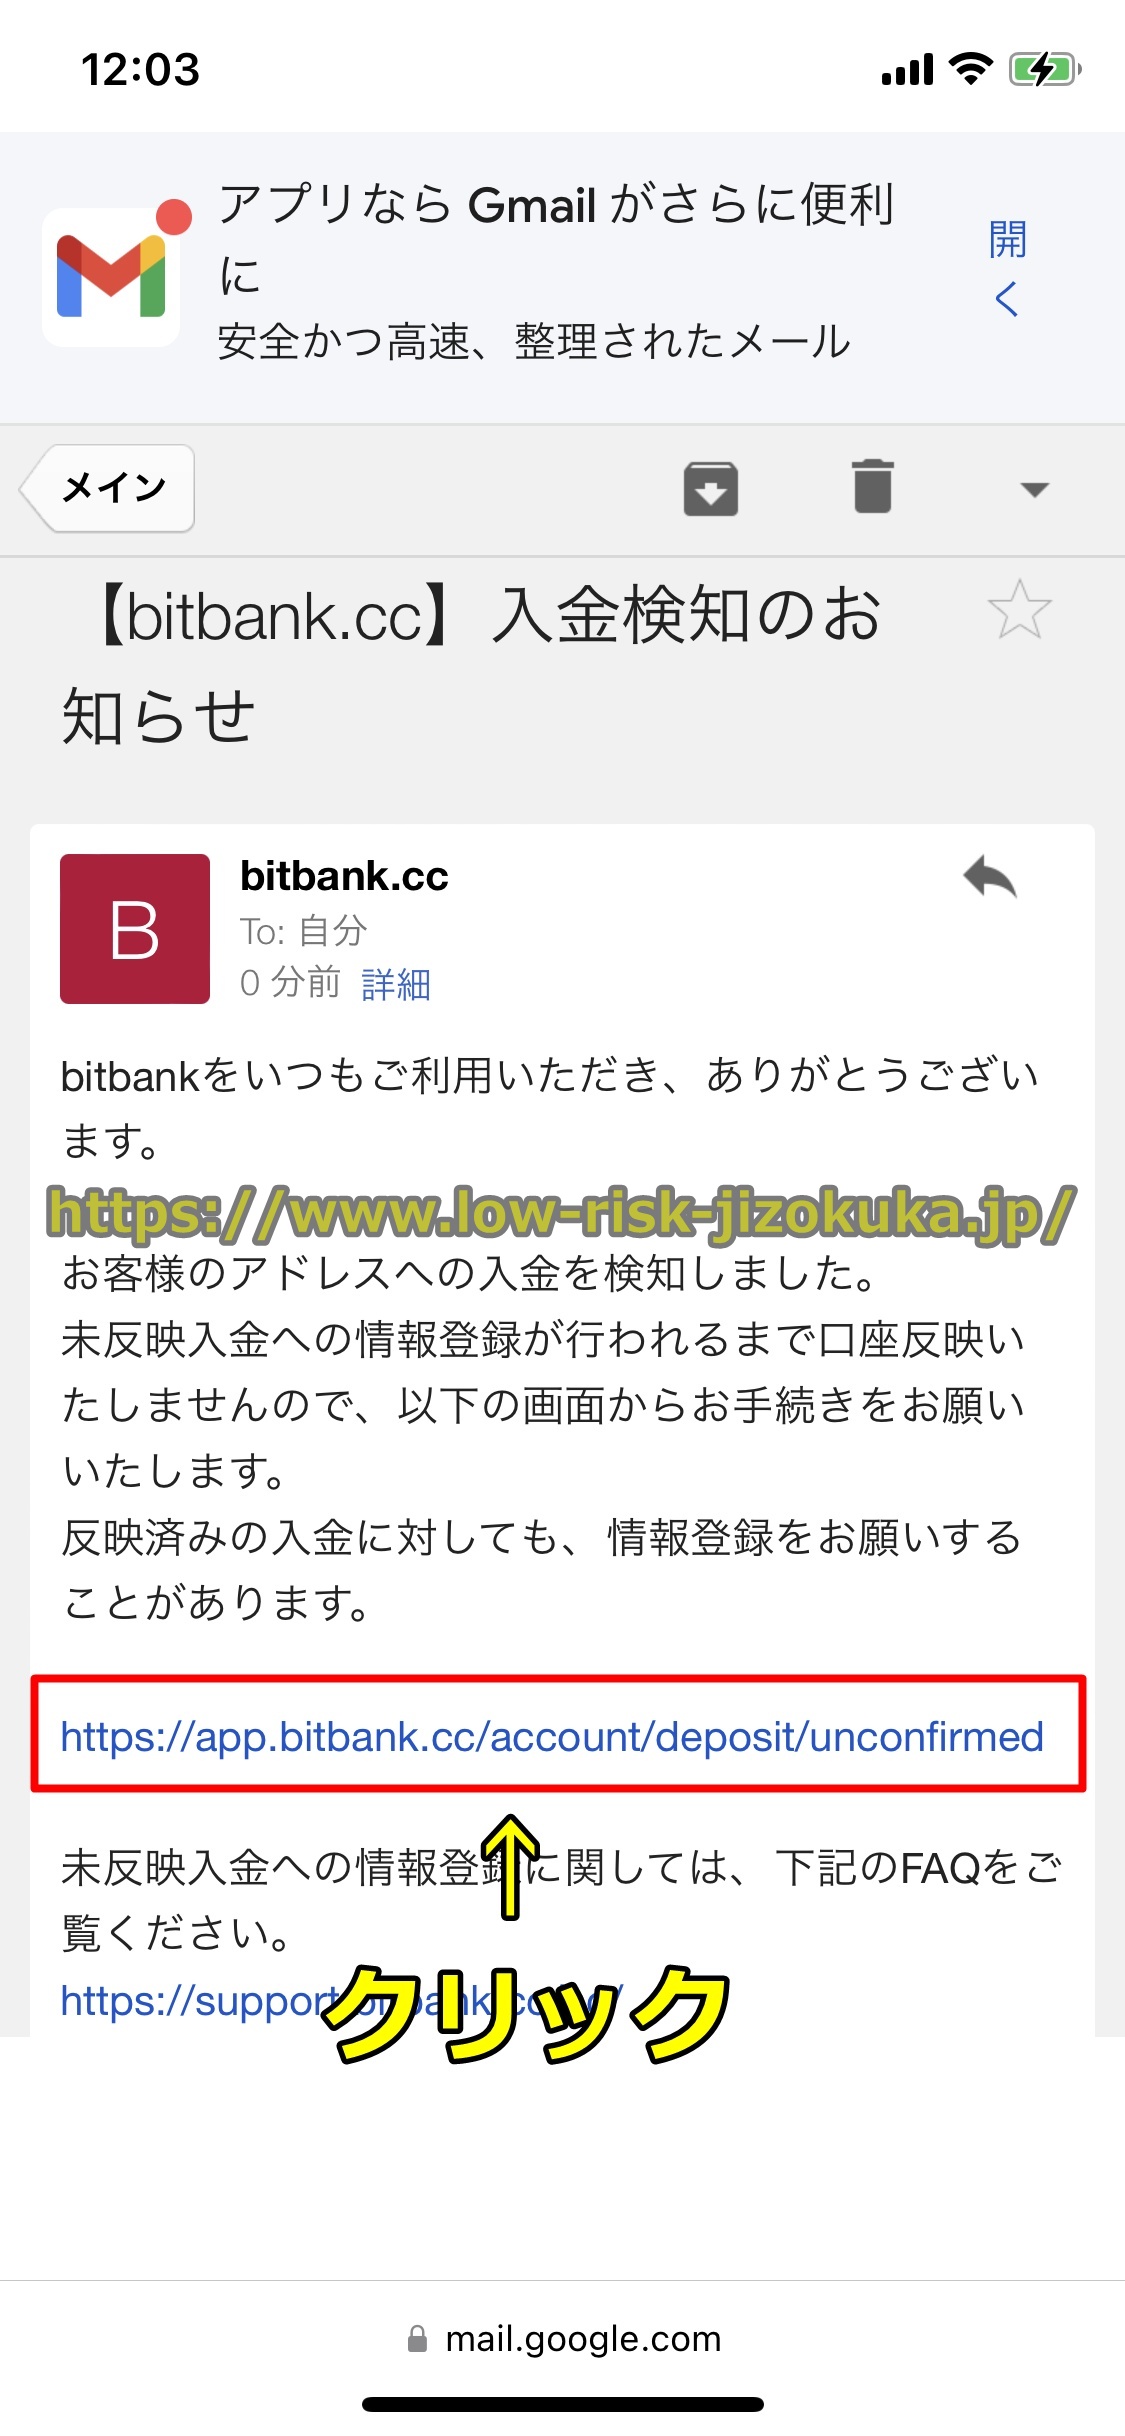Go back to メイン inbox
The height and width of the screenshot is (2436, 1125).
coord(108,488)
